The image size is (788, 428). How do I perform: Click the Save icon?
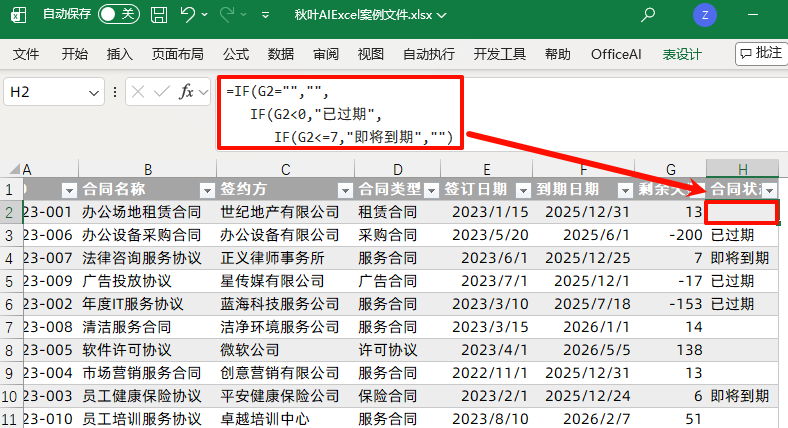(x=159, y=15)
